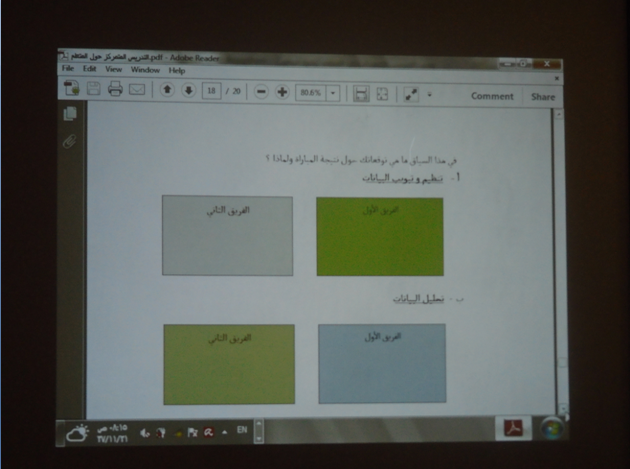Open the Share pane
The image size is (630, 469).
[542, 97]
